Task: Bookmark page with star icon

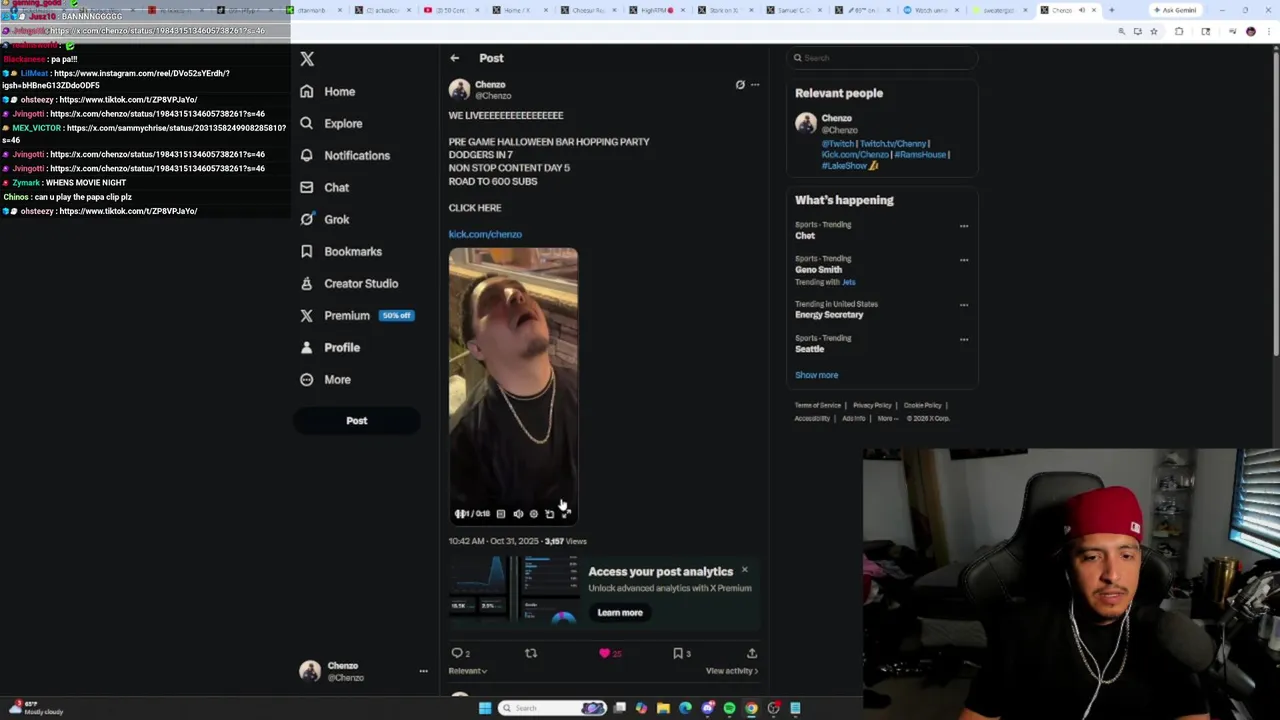Action: (1153, 31)
